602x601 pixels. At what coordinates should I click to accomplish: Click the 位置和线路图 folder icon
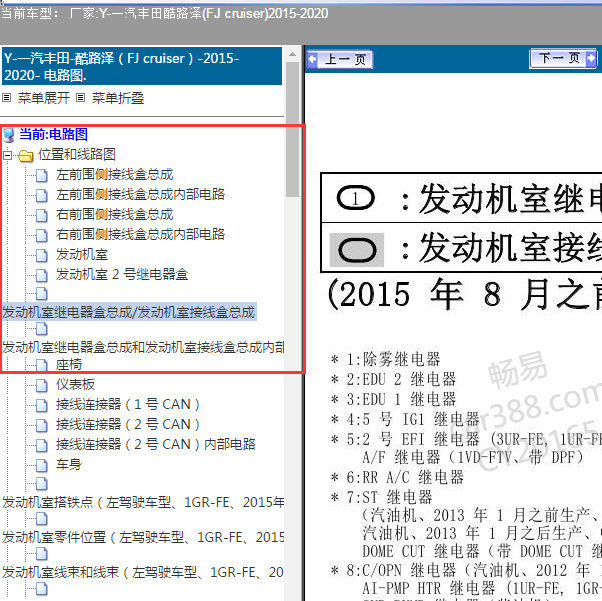coord(25,155)
